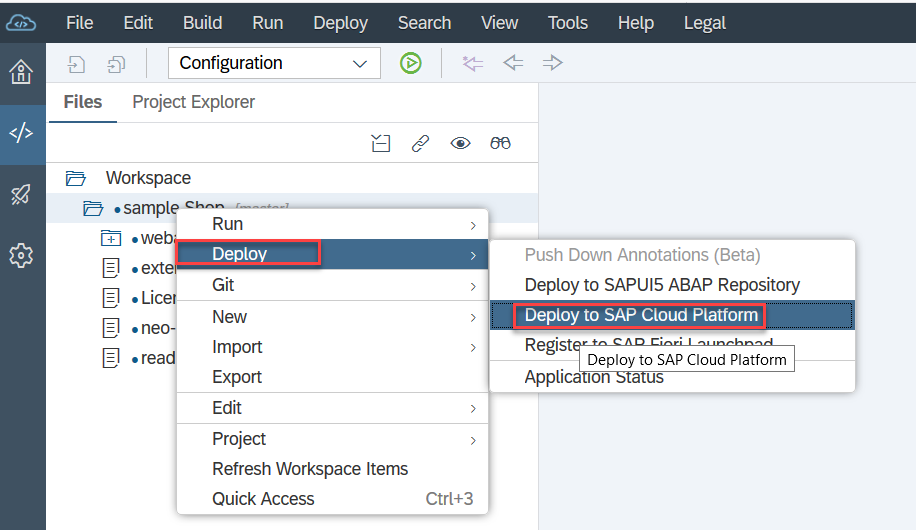Click the file icon beside 'neo-' item
Viewport: 916px width, 530px height.
[x=111, y=328]
